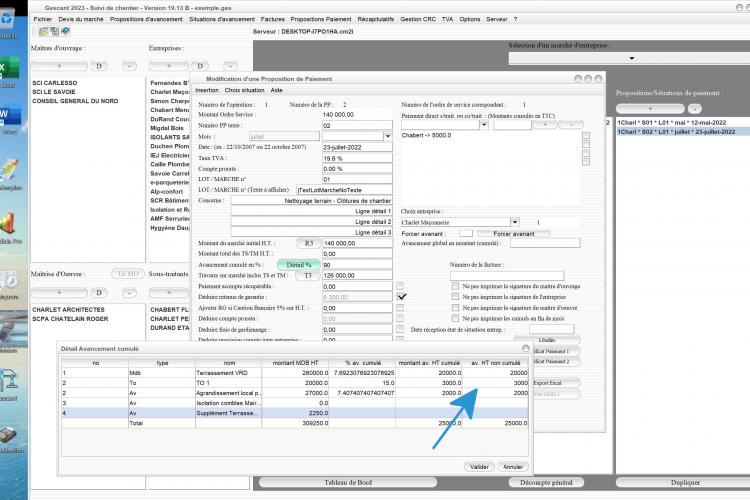This screenshot has width=750, height=500.
Task: Open the Récapitulatifs menu
Action: (375, 19)
